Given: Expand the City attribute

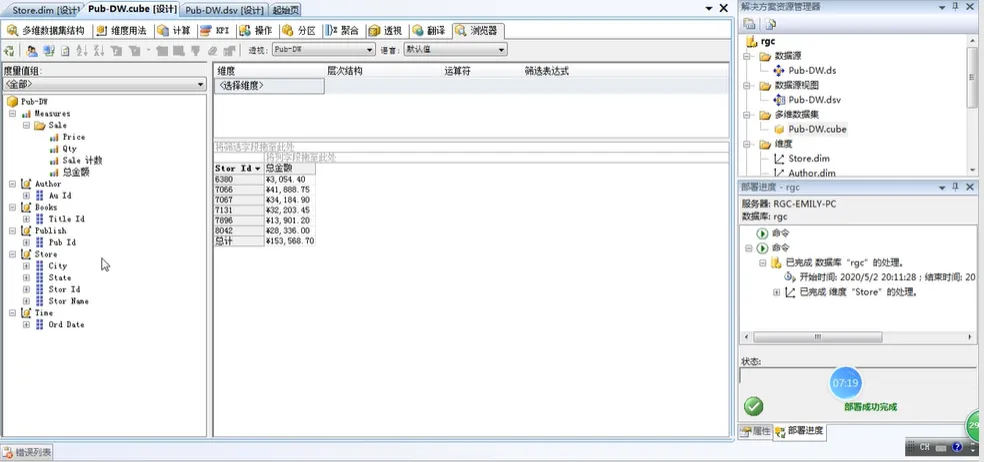Looking at the screenshot, I should (26, 266).
